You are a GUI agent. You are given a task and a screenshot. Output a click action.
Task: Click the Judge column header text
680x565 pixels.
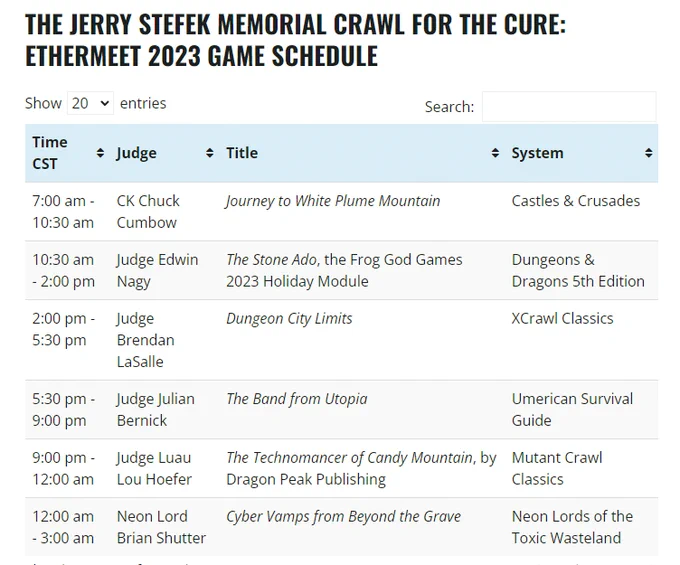click(x=136, y=153)
